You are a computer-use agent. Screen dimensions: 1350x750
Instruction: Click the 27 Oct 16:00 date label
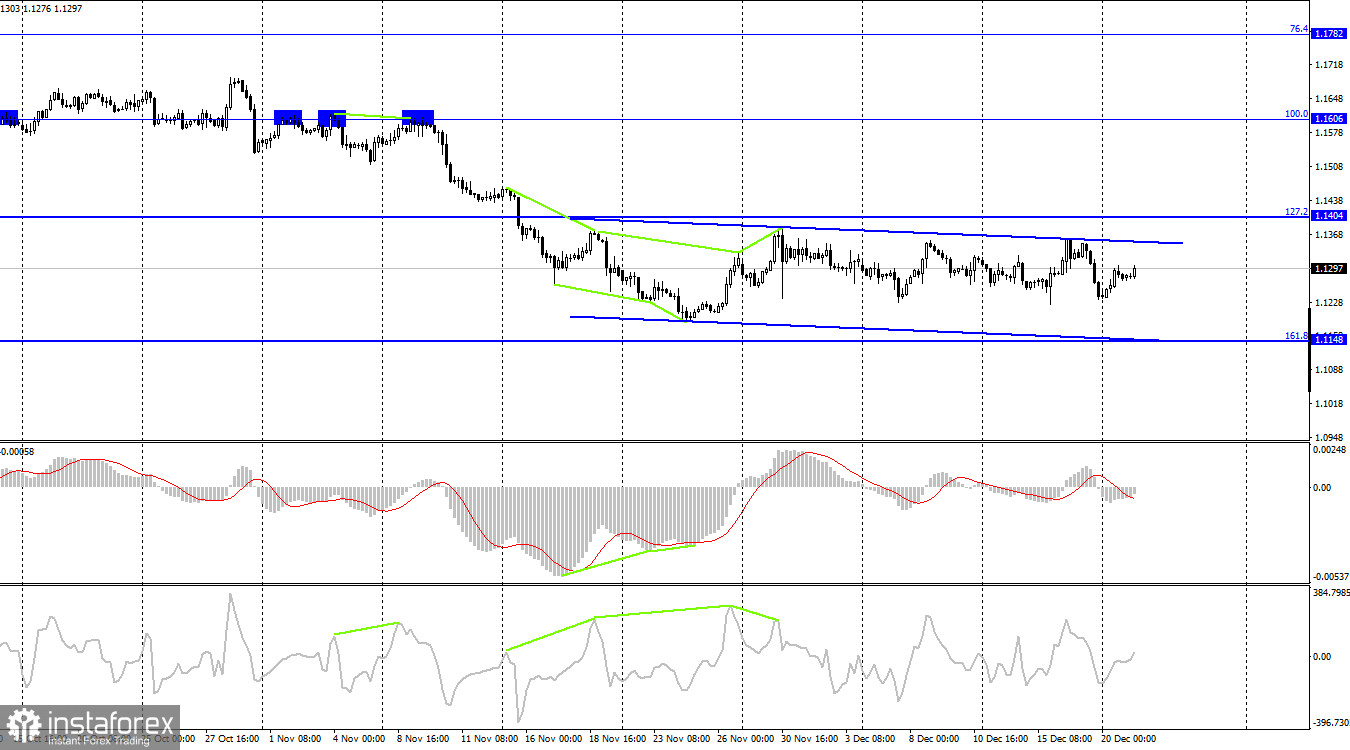tap(233, 739)
